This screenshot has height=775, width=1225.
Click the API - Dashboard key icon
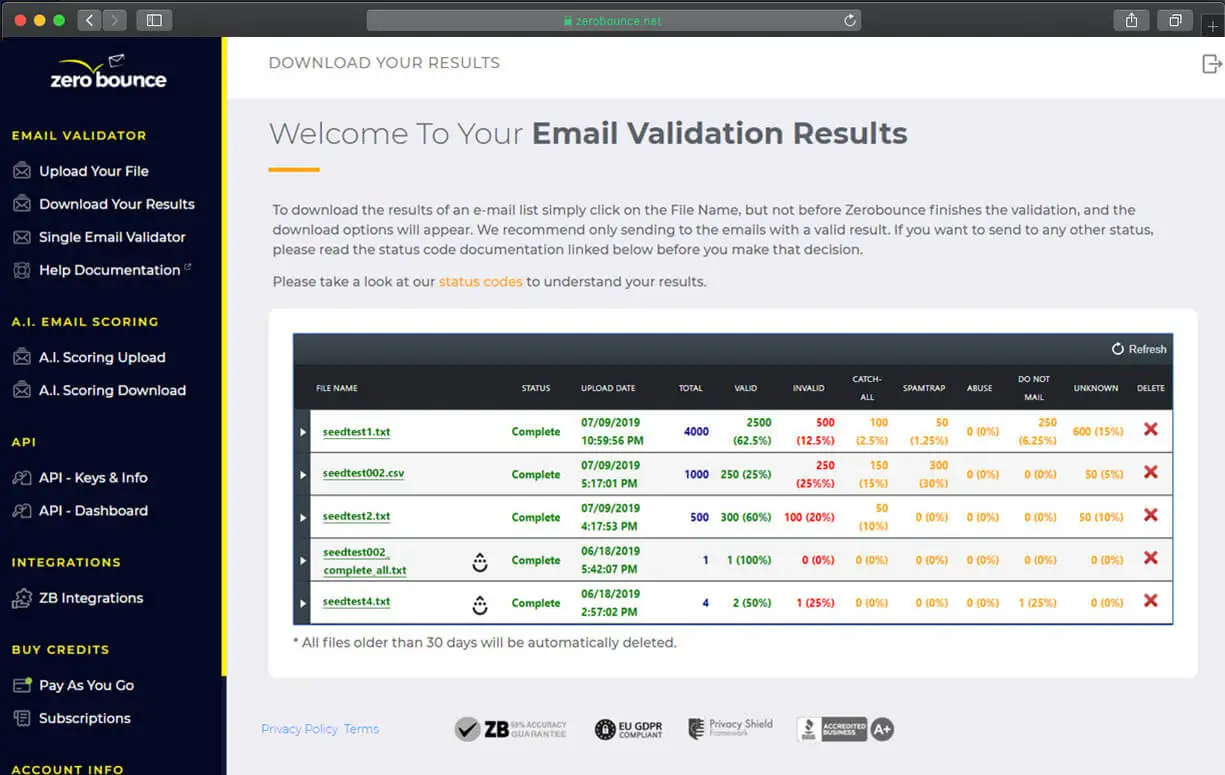21,511
